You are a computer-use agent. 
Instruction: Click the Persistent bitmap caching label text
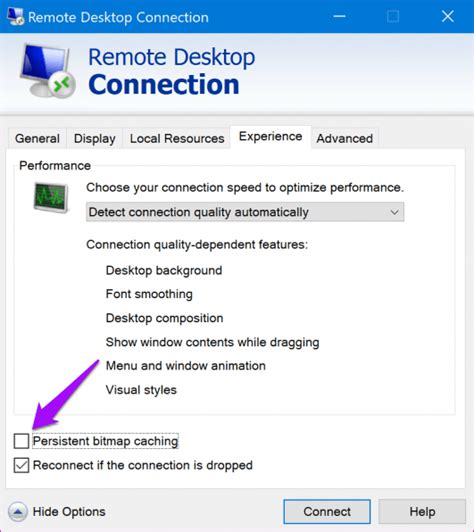coord(105,441)
